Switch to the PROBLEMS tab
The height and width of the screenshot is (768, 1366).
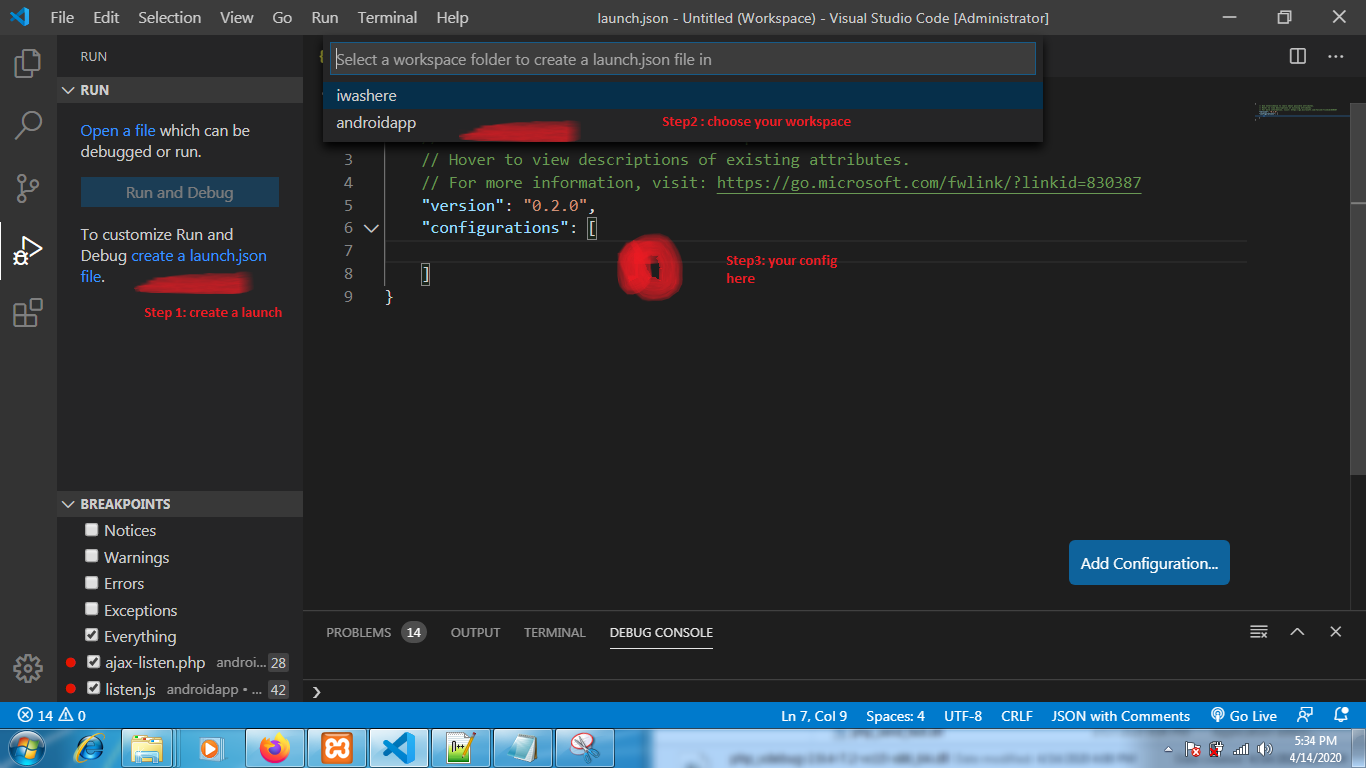click(375, 632)
